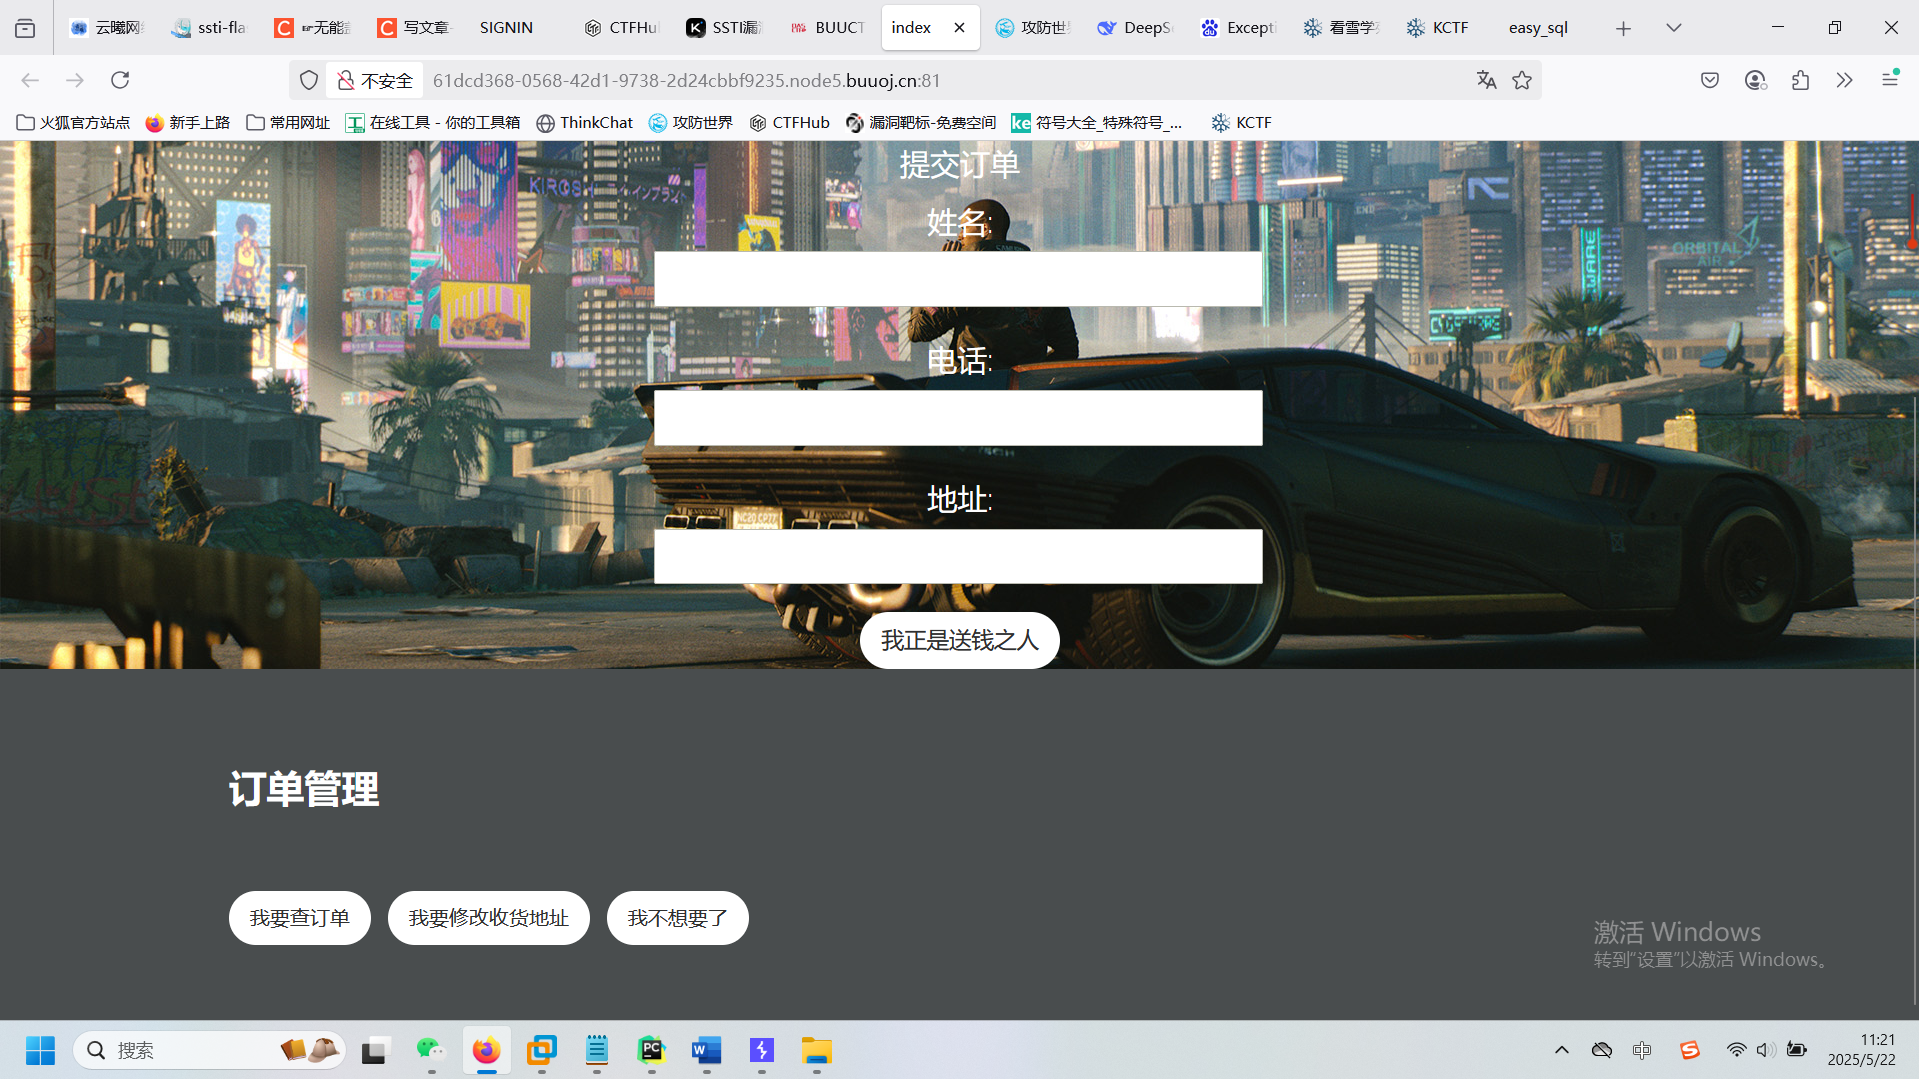Go back to the previous page
Viewport: 1919px width, 1079px height.
tap(30, 80)
